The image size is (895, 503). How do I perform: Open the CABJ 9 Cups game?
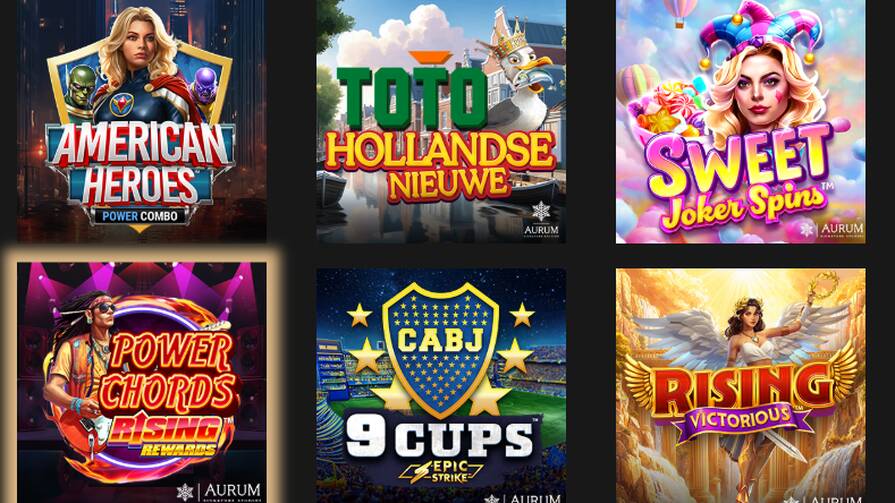pos(441,386)
